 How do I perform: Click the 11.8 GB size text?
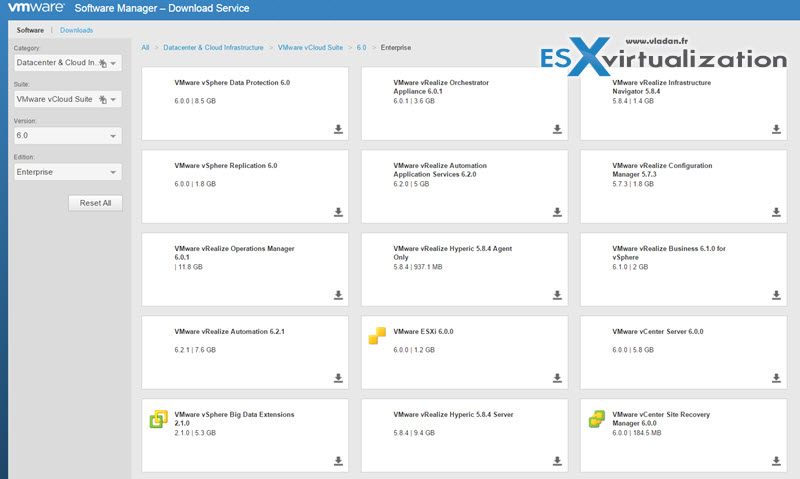(x=188, y=267)
